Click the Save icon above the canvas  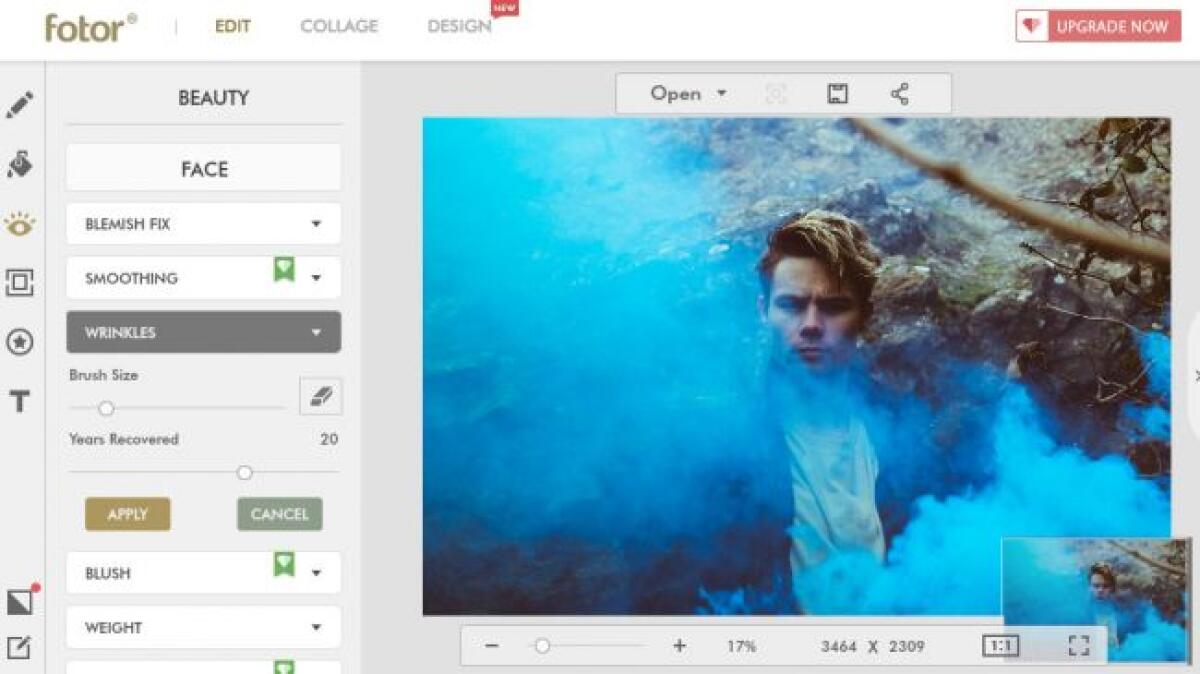(x=837, y=93)
